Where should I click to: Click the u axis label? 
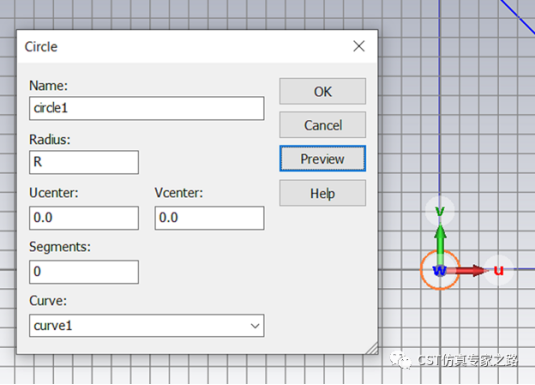point(498,270)
